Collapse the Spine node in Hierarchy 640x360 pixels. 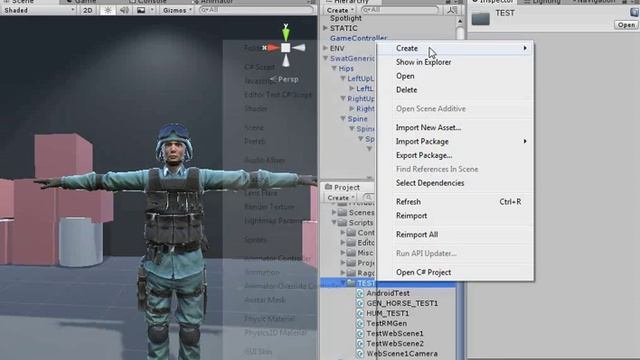click(343, 119)
